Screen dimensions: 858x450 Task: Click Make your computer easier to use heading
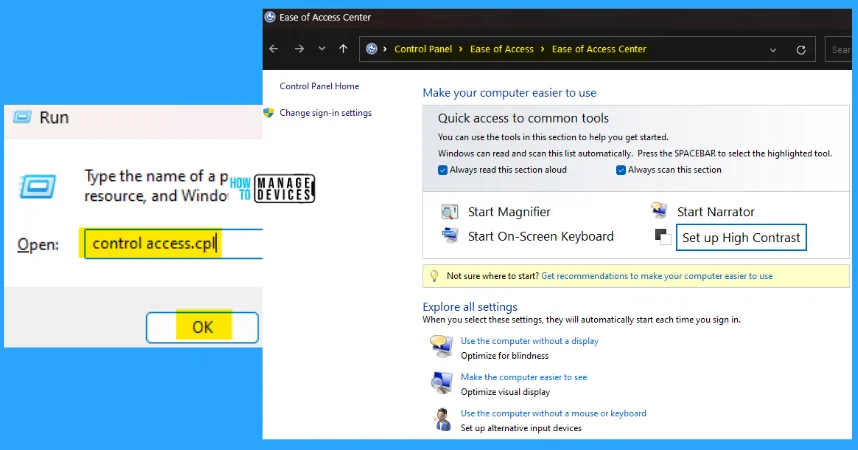pos(509,93)
